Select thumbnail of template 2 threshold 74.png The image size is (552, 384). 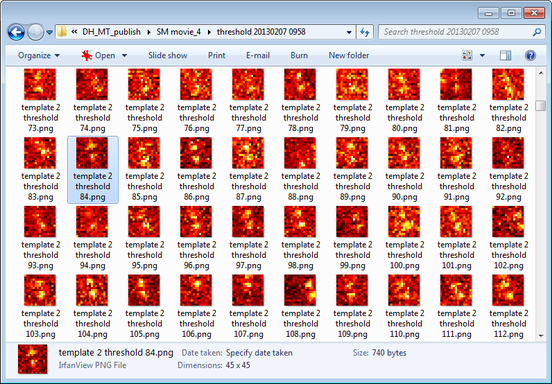point(92,84)
